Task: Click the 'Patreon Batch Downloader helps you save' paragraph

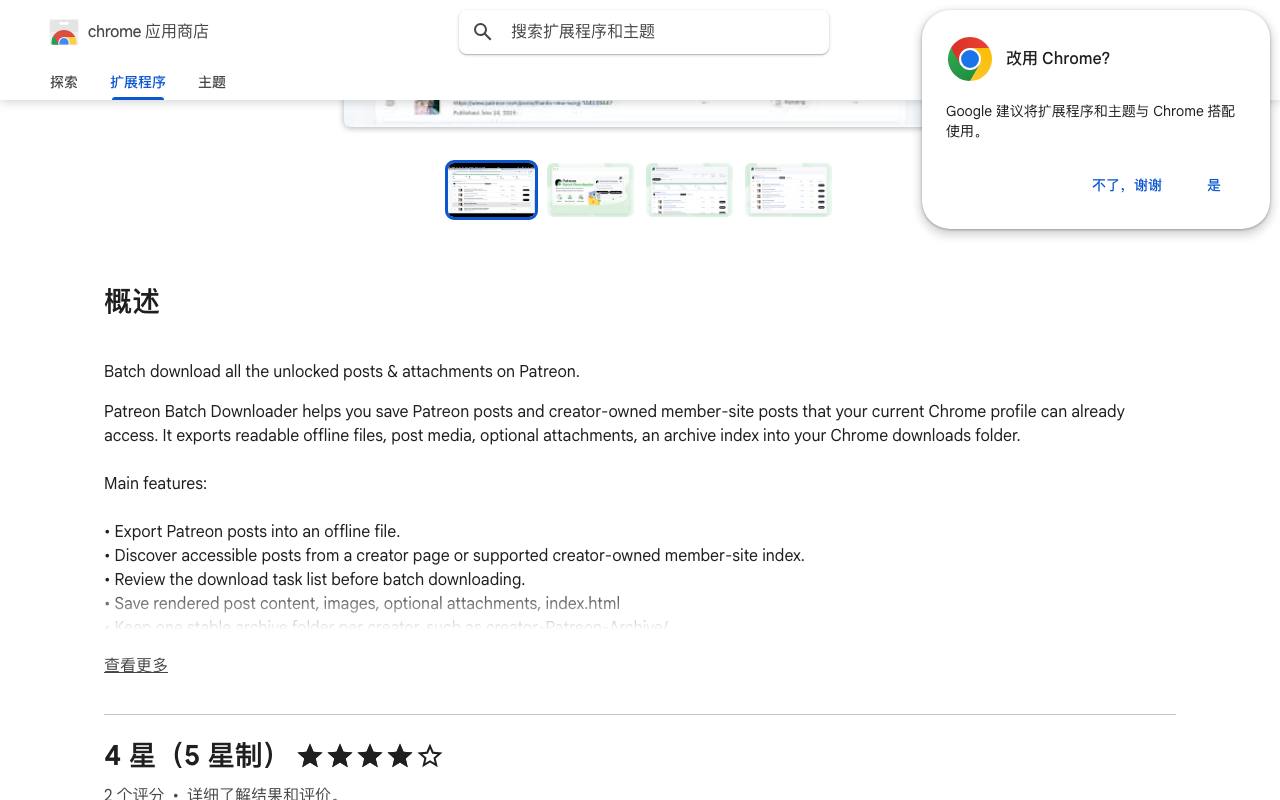Action: click(614, 424)
